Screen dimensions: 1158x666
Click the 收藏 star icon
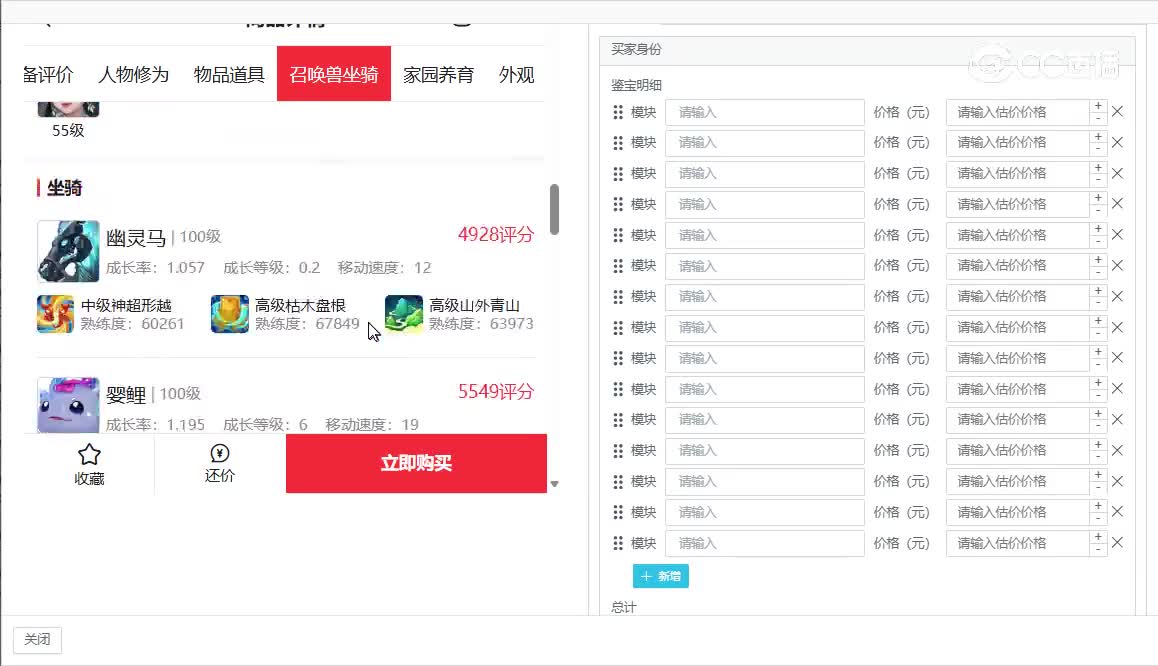point(89,454)
